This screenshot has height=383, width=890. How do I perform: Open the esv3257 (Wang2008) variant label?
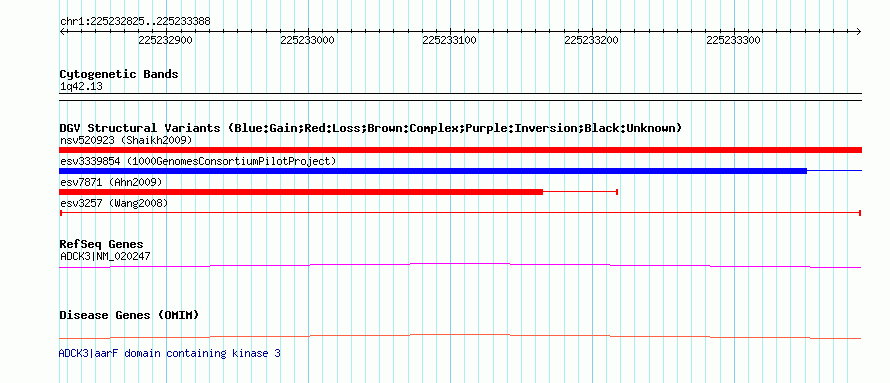[114, 203]
